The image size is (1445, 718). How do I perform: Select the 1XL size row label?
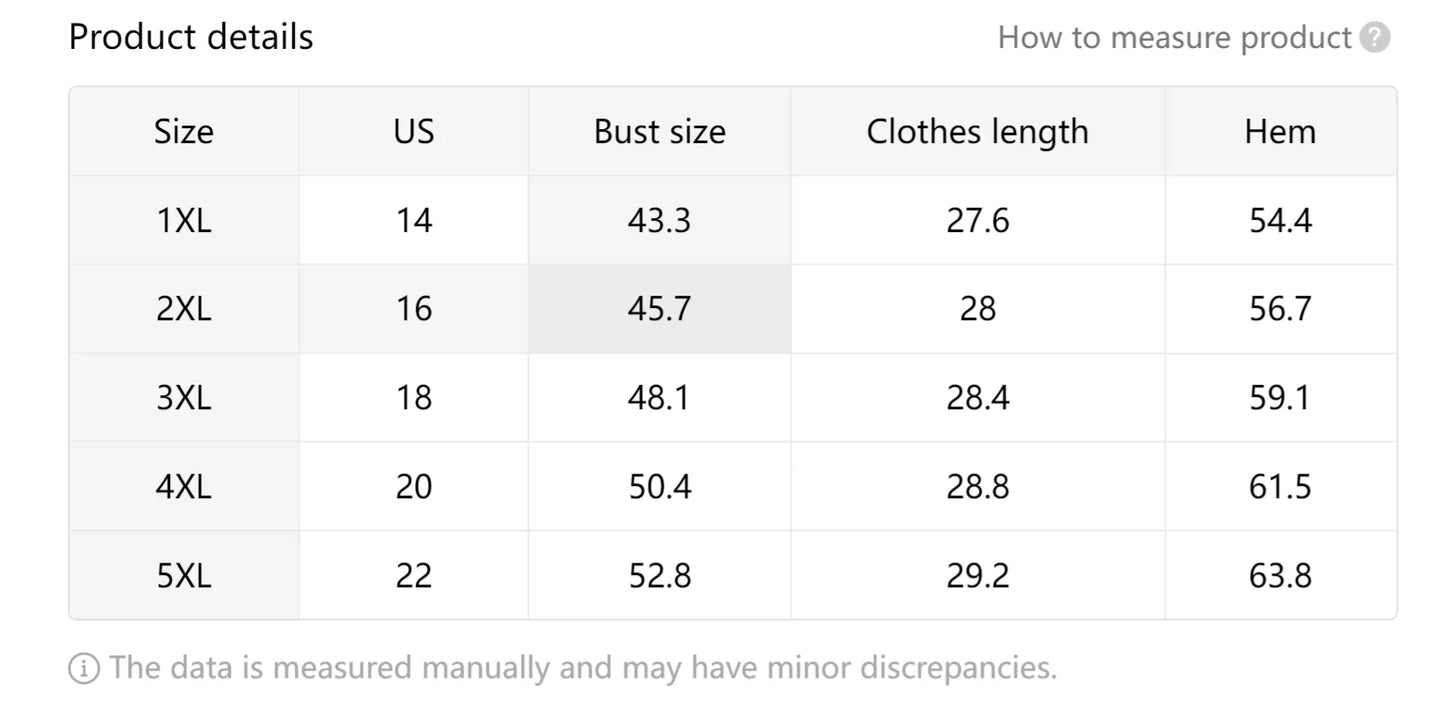(x=183, y=220)
